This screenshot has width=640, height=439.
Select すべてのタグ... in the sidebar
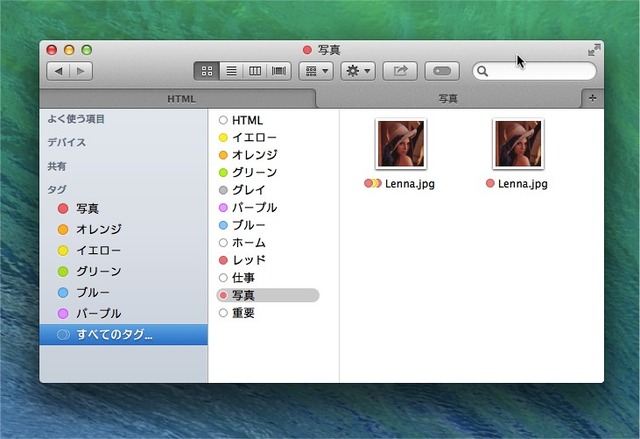click(x=124, y=335)
